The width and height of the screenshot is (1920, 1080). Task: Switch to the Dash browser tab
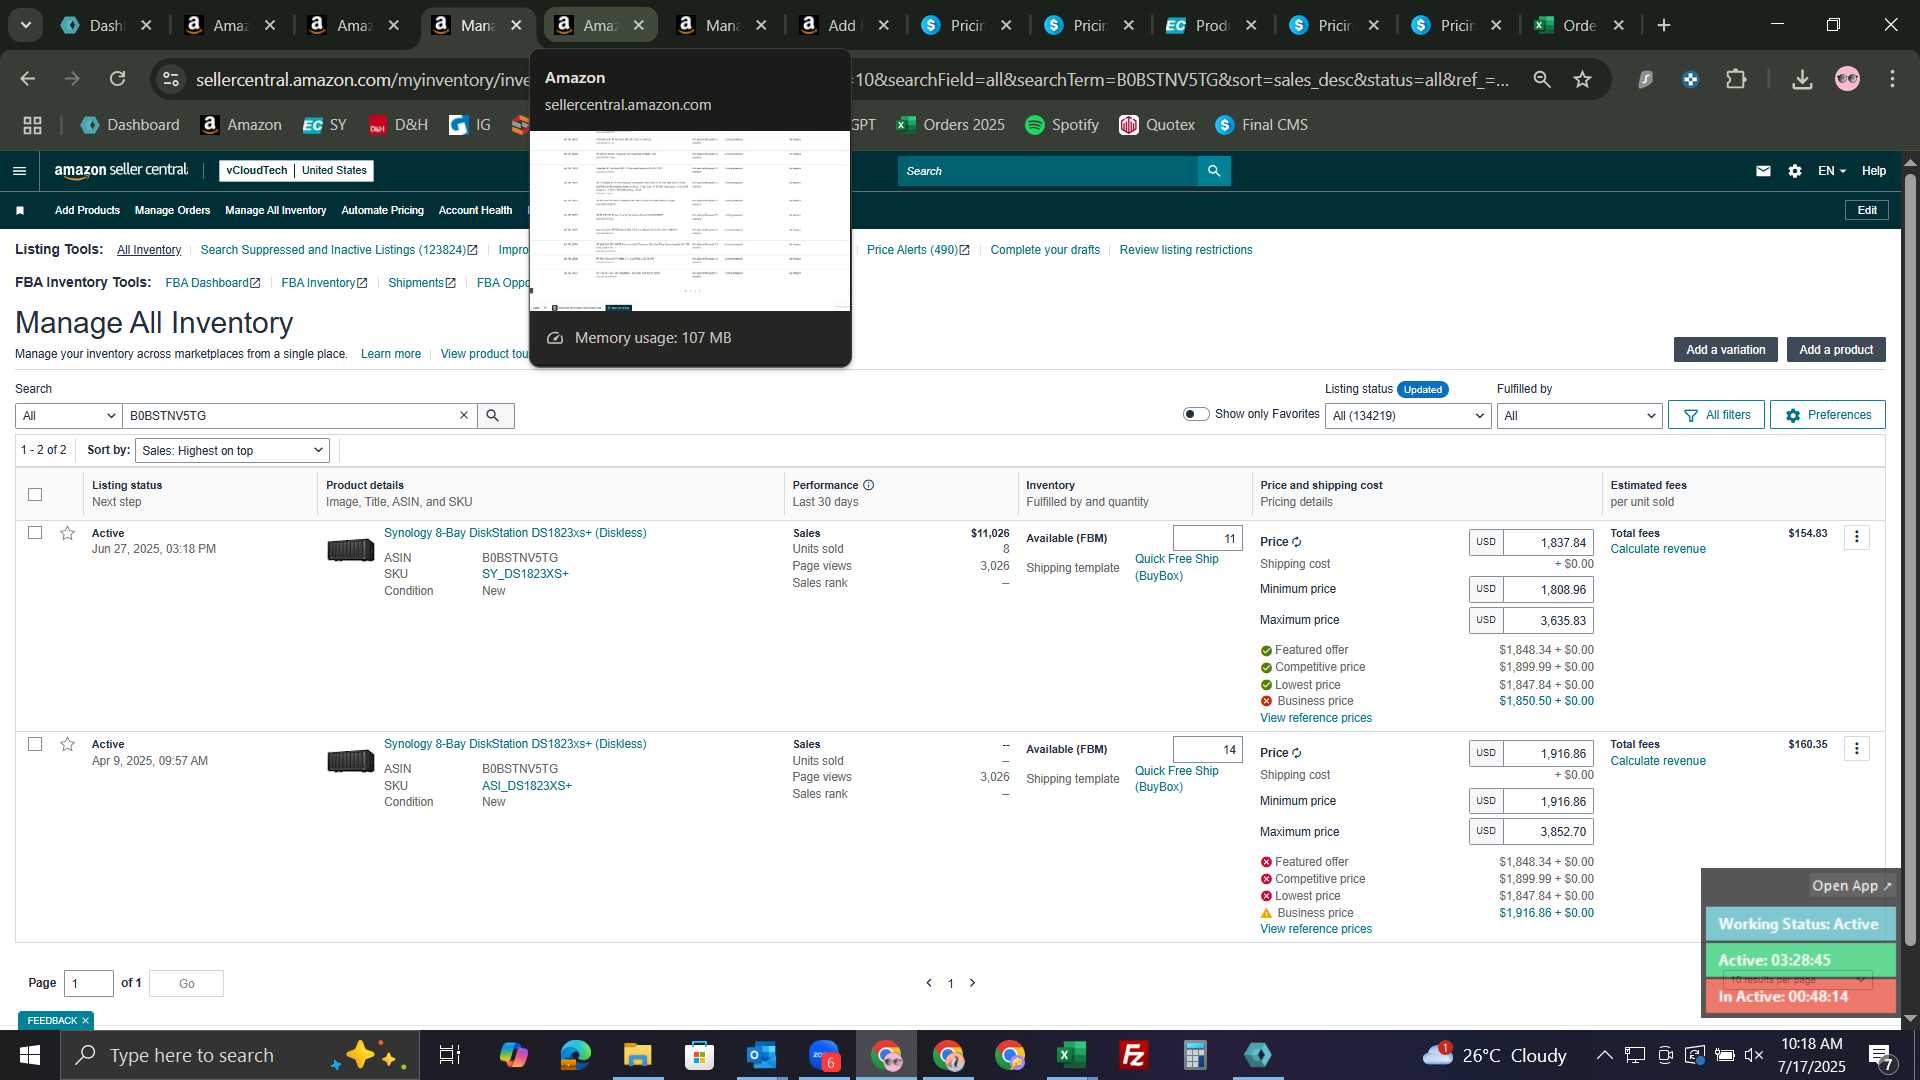(x=105, y=25)
